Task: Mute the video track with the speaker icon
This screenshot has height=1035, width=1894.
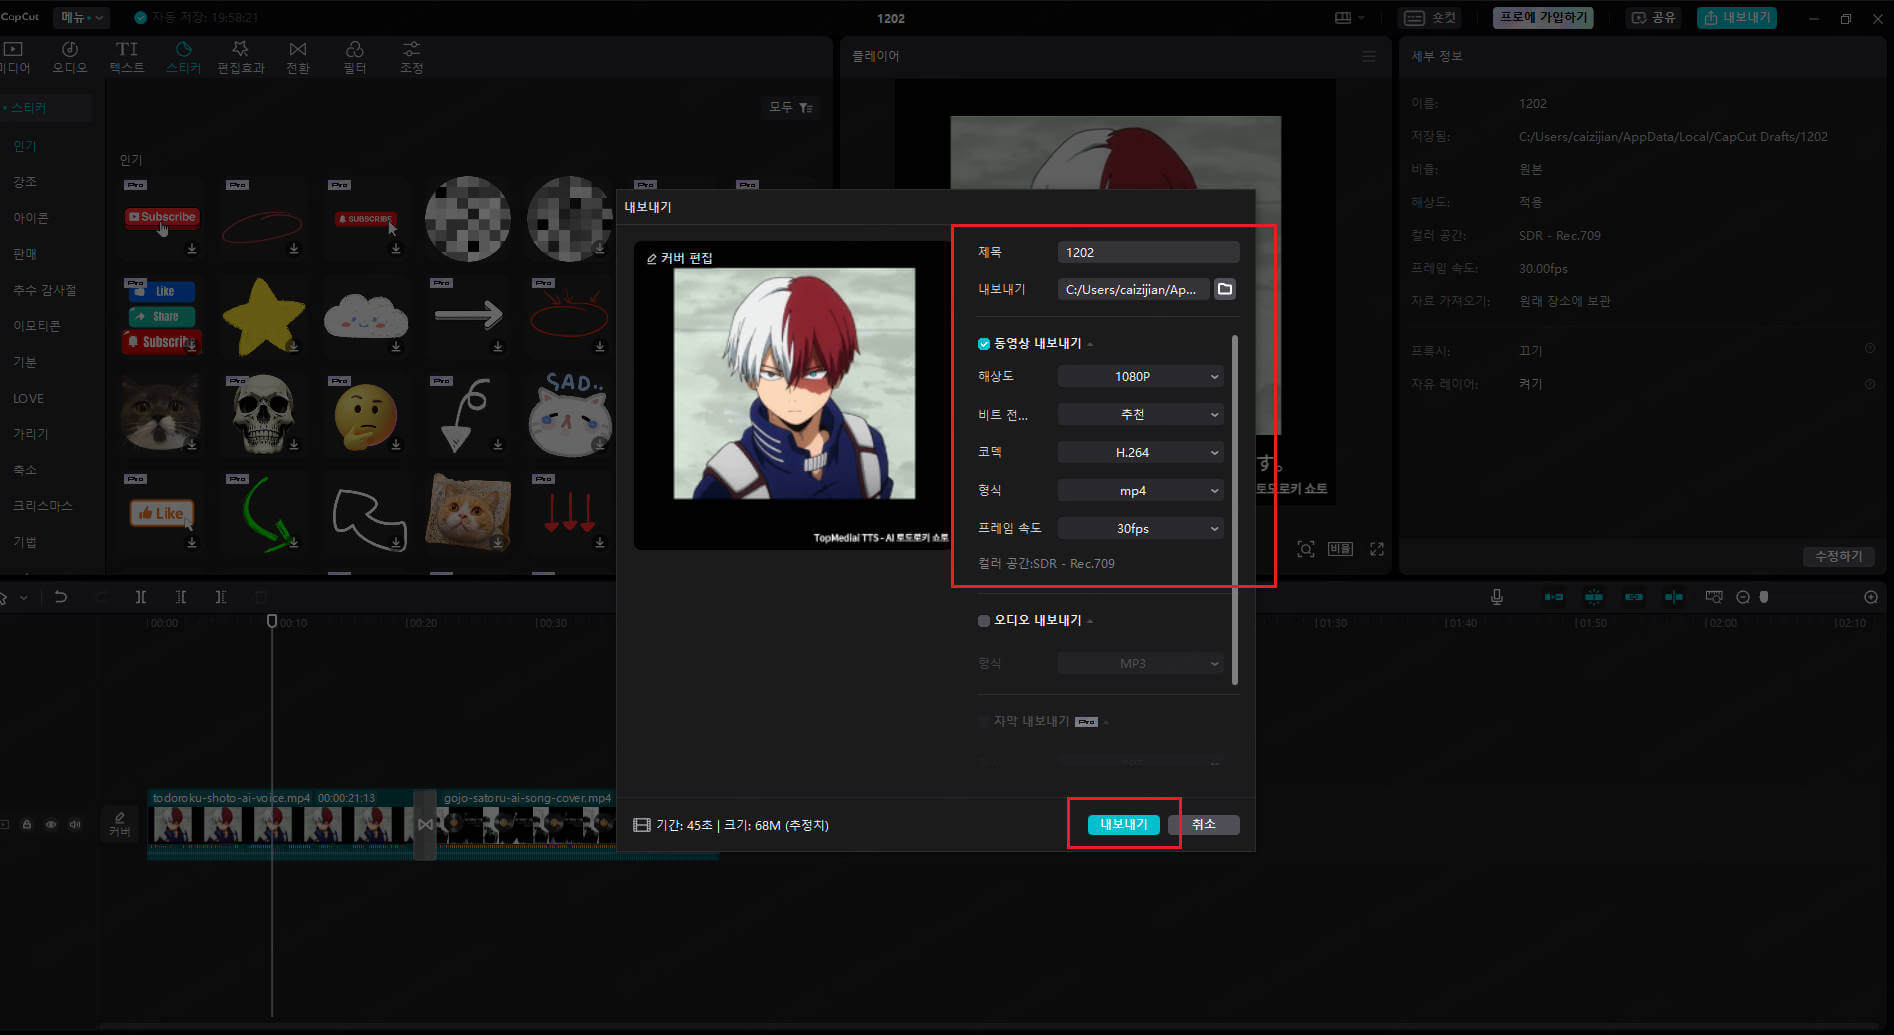Action: 75,825
